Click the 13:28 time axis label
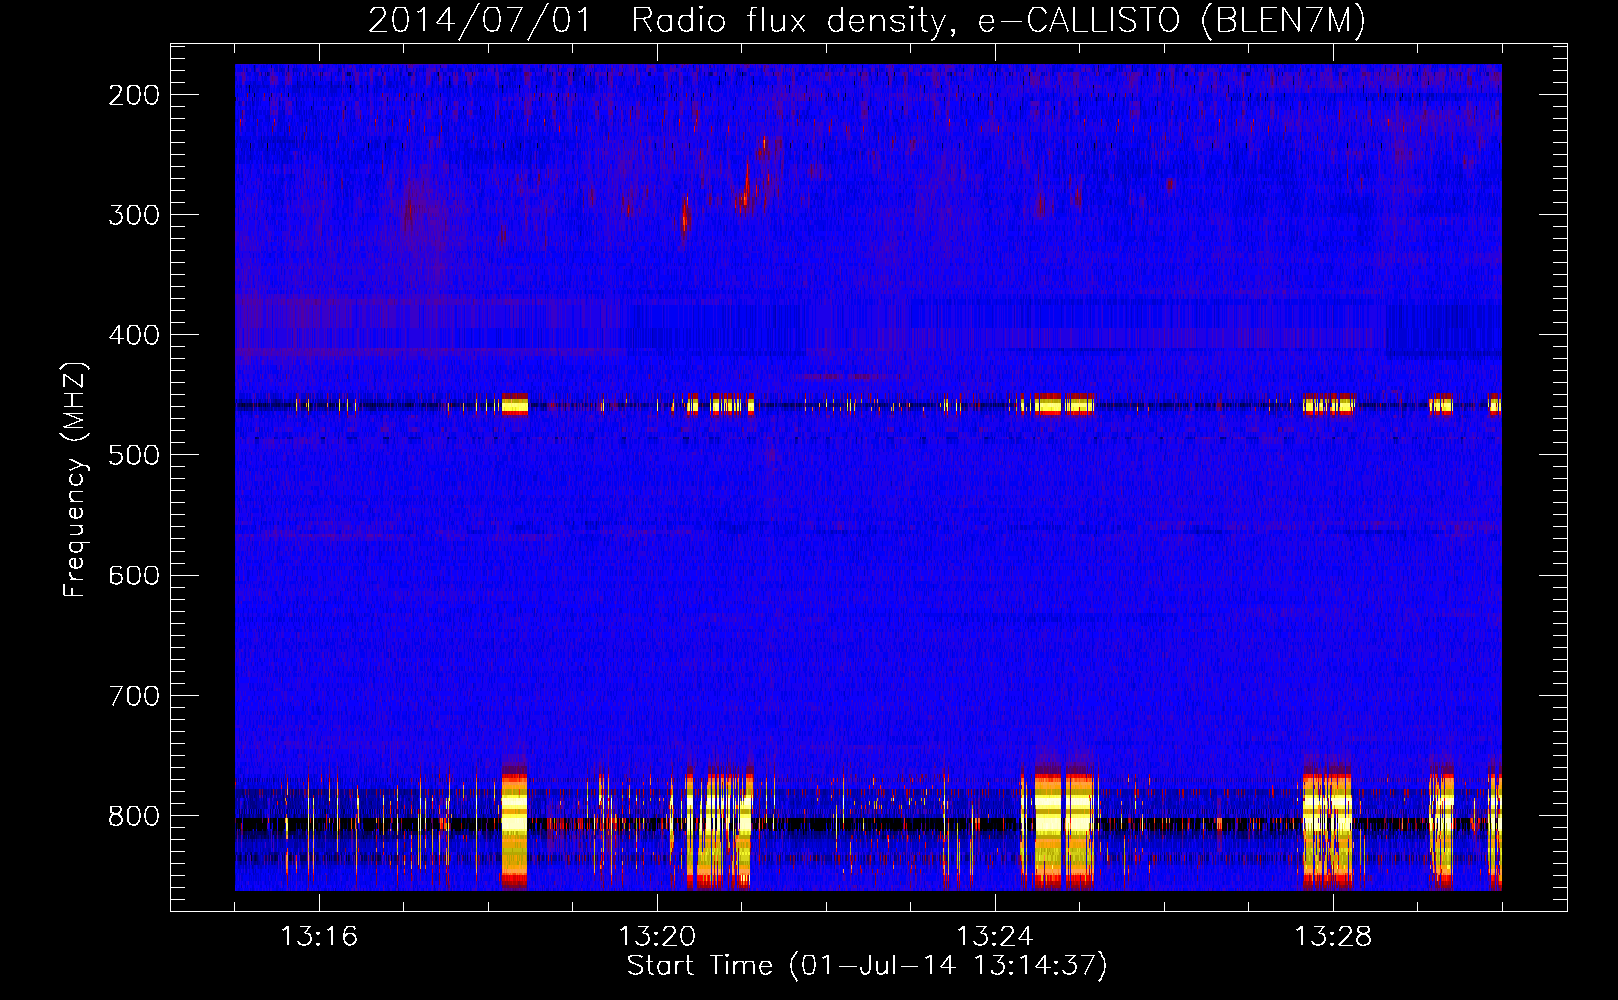 click(1333, 936)
